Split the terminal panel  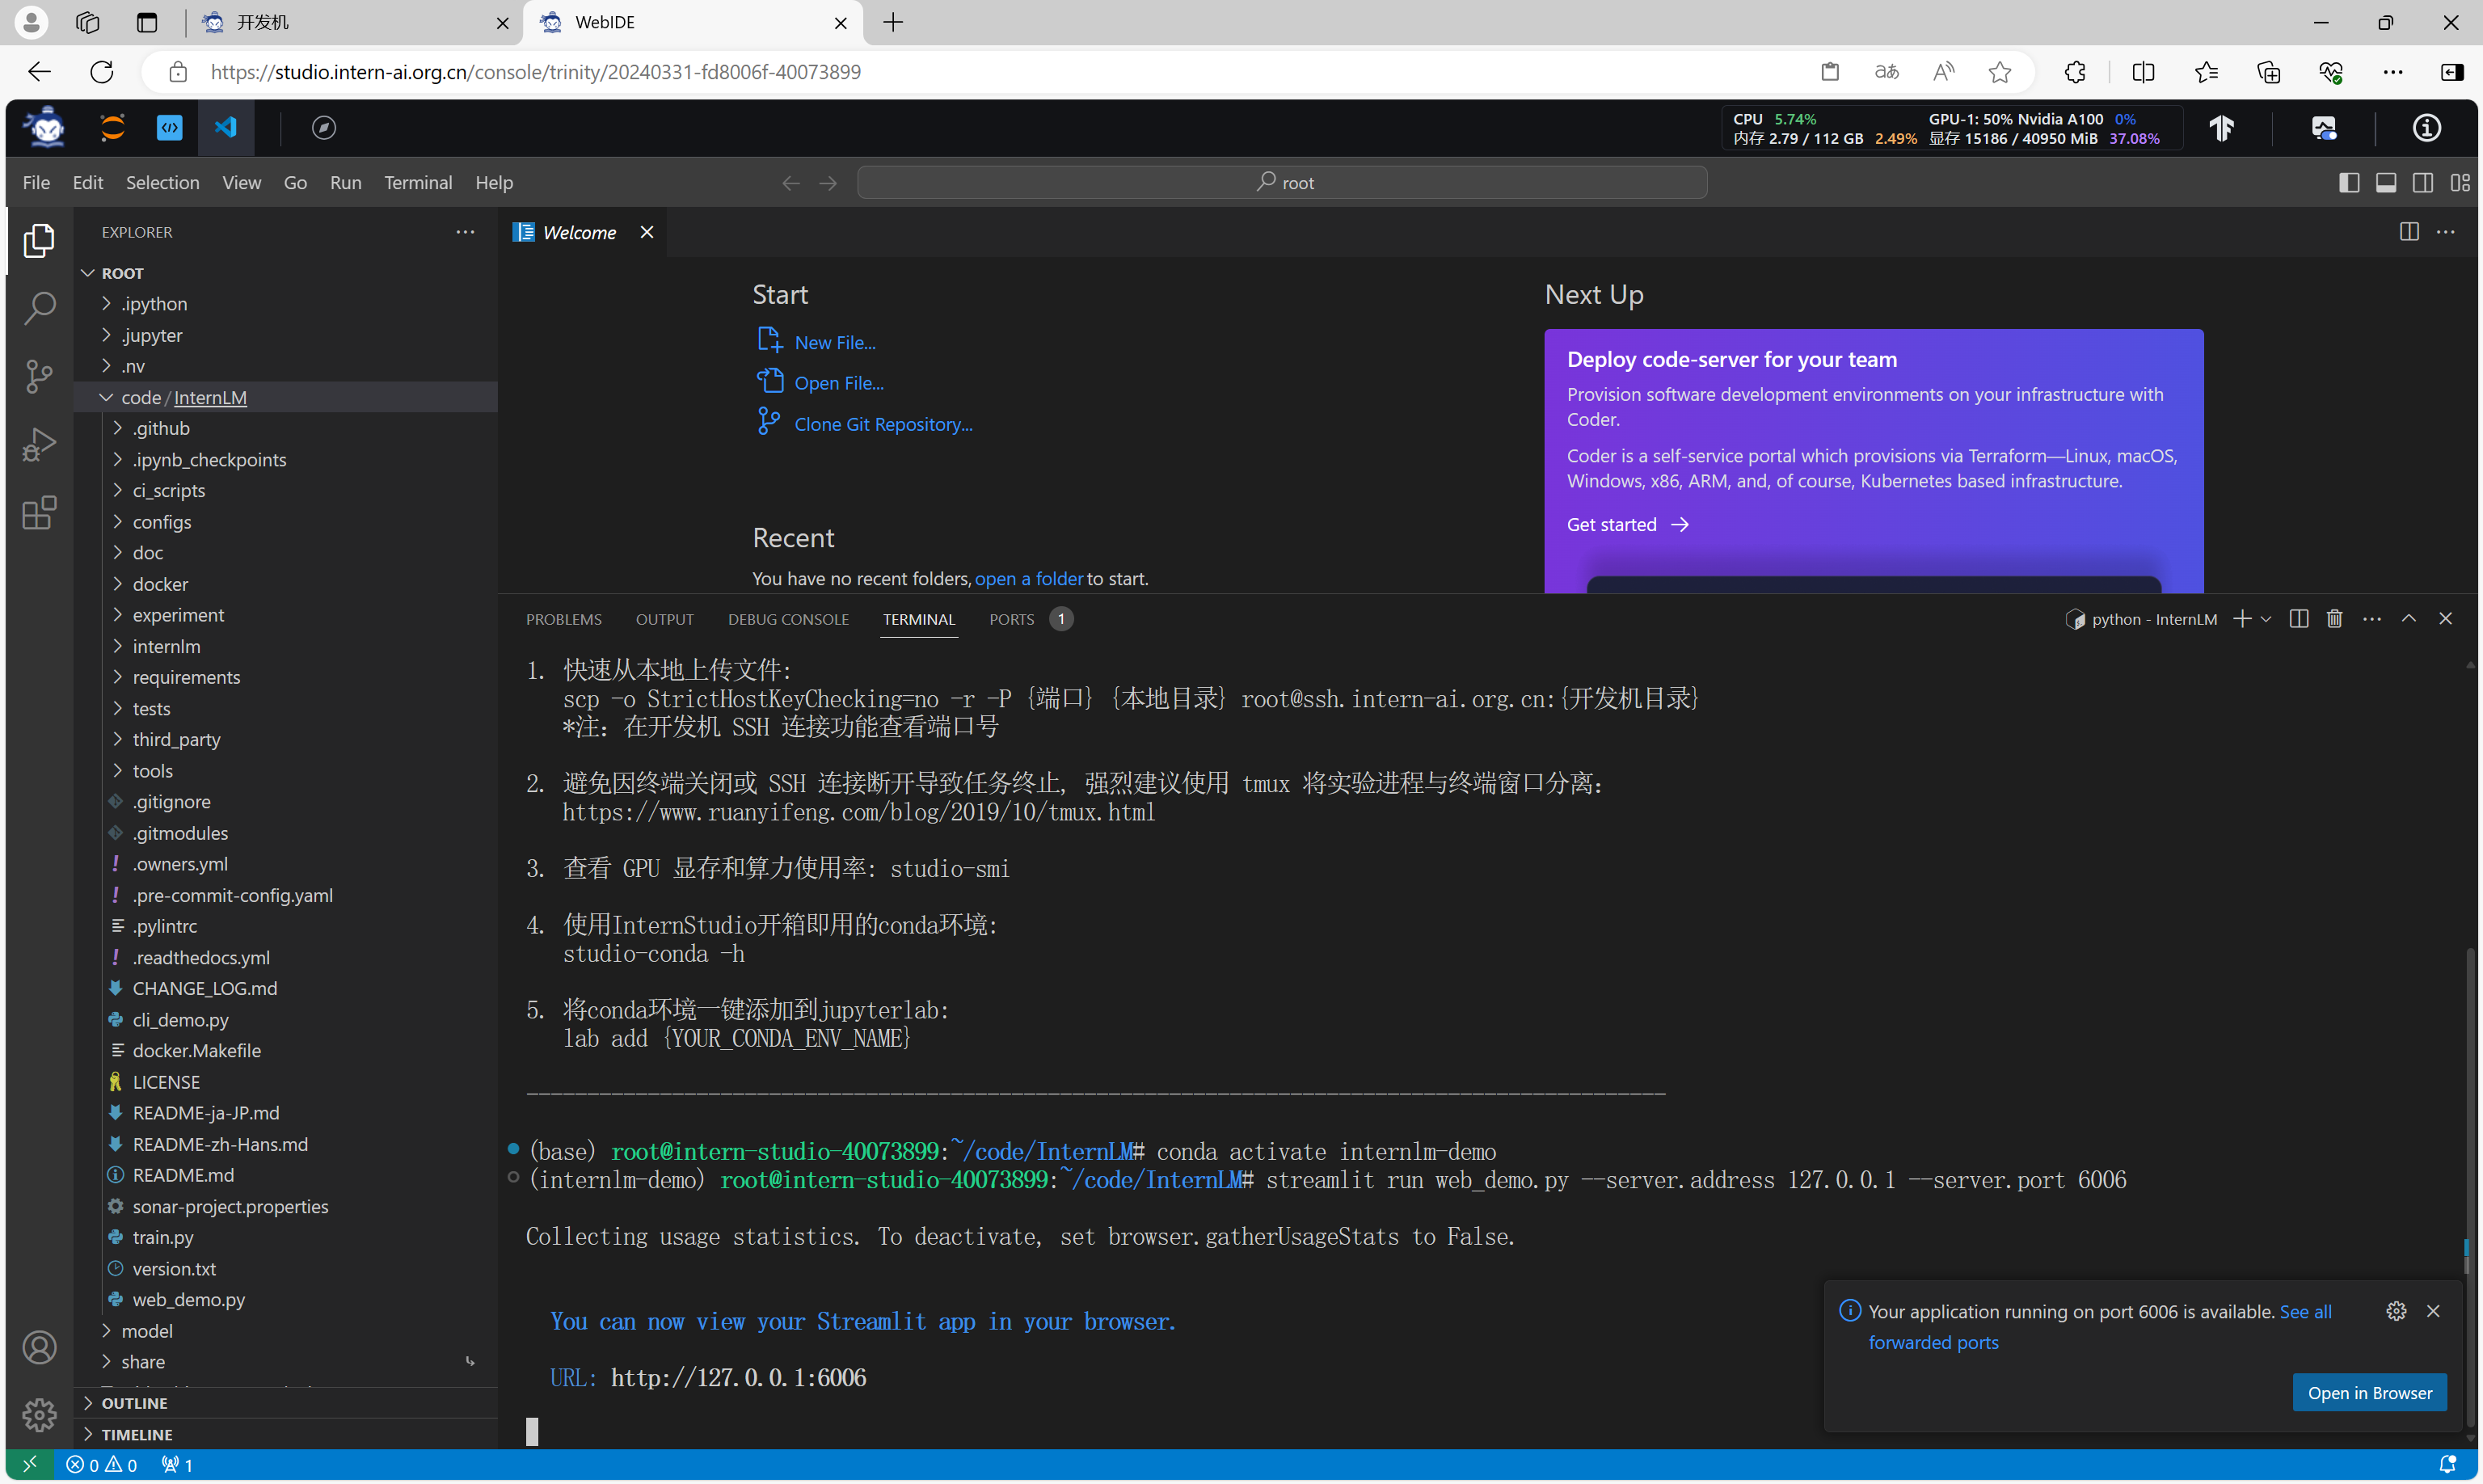tap(2298, 619)
